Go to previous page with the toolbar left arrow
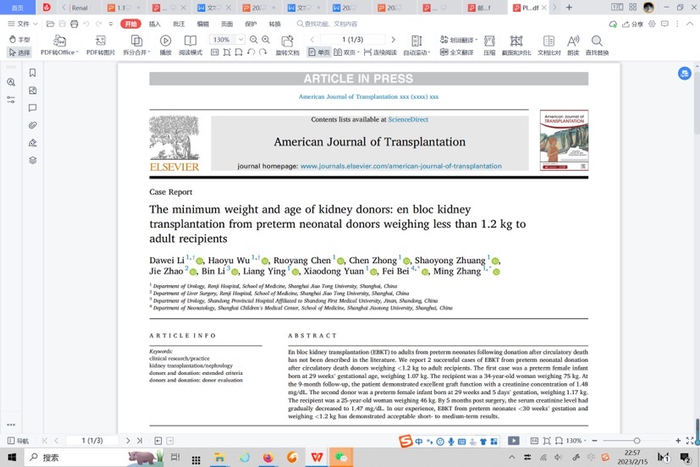Image resolution: width=700 pixels, height=467 pixels. (x=312, y=39)
